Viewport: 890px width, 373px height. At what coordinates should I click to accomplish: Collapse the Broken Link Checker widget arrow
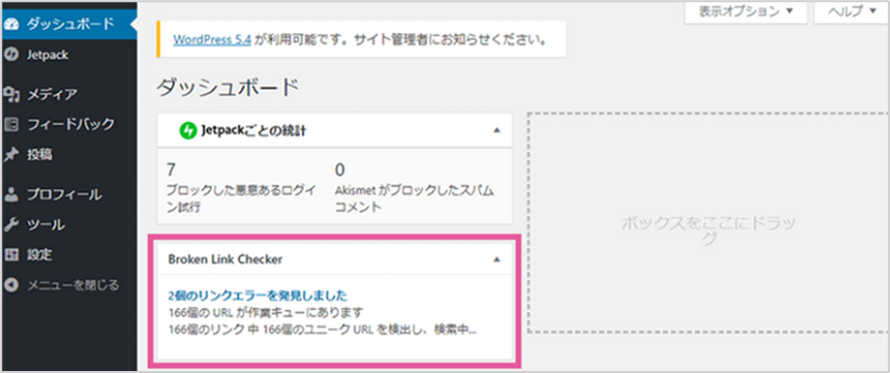click(497, 259)
